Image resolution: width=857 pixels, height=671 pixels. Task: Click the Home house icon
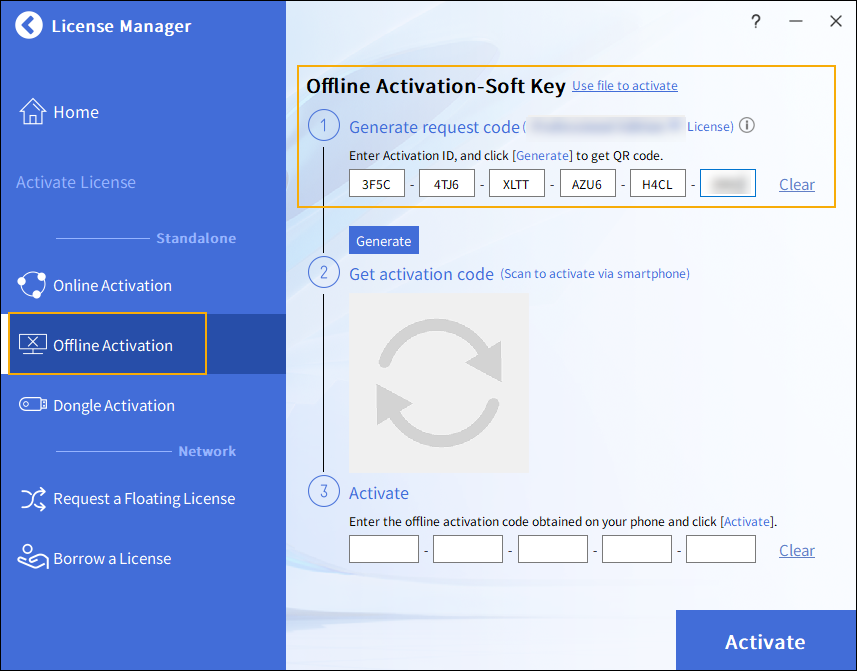[x=33, y=112]
